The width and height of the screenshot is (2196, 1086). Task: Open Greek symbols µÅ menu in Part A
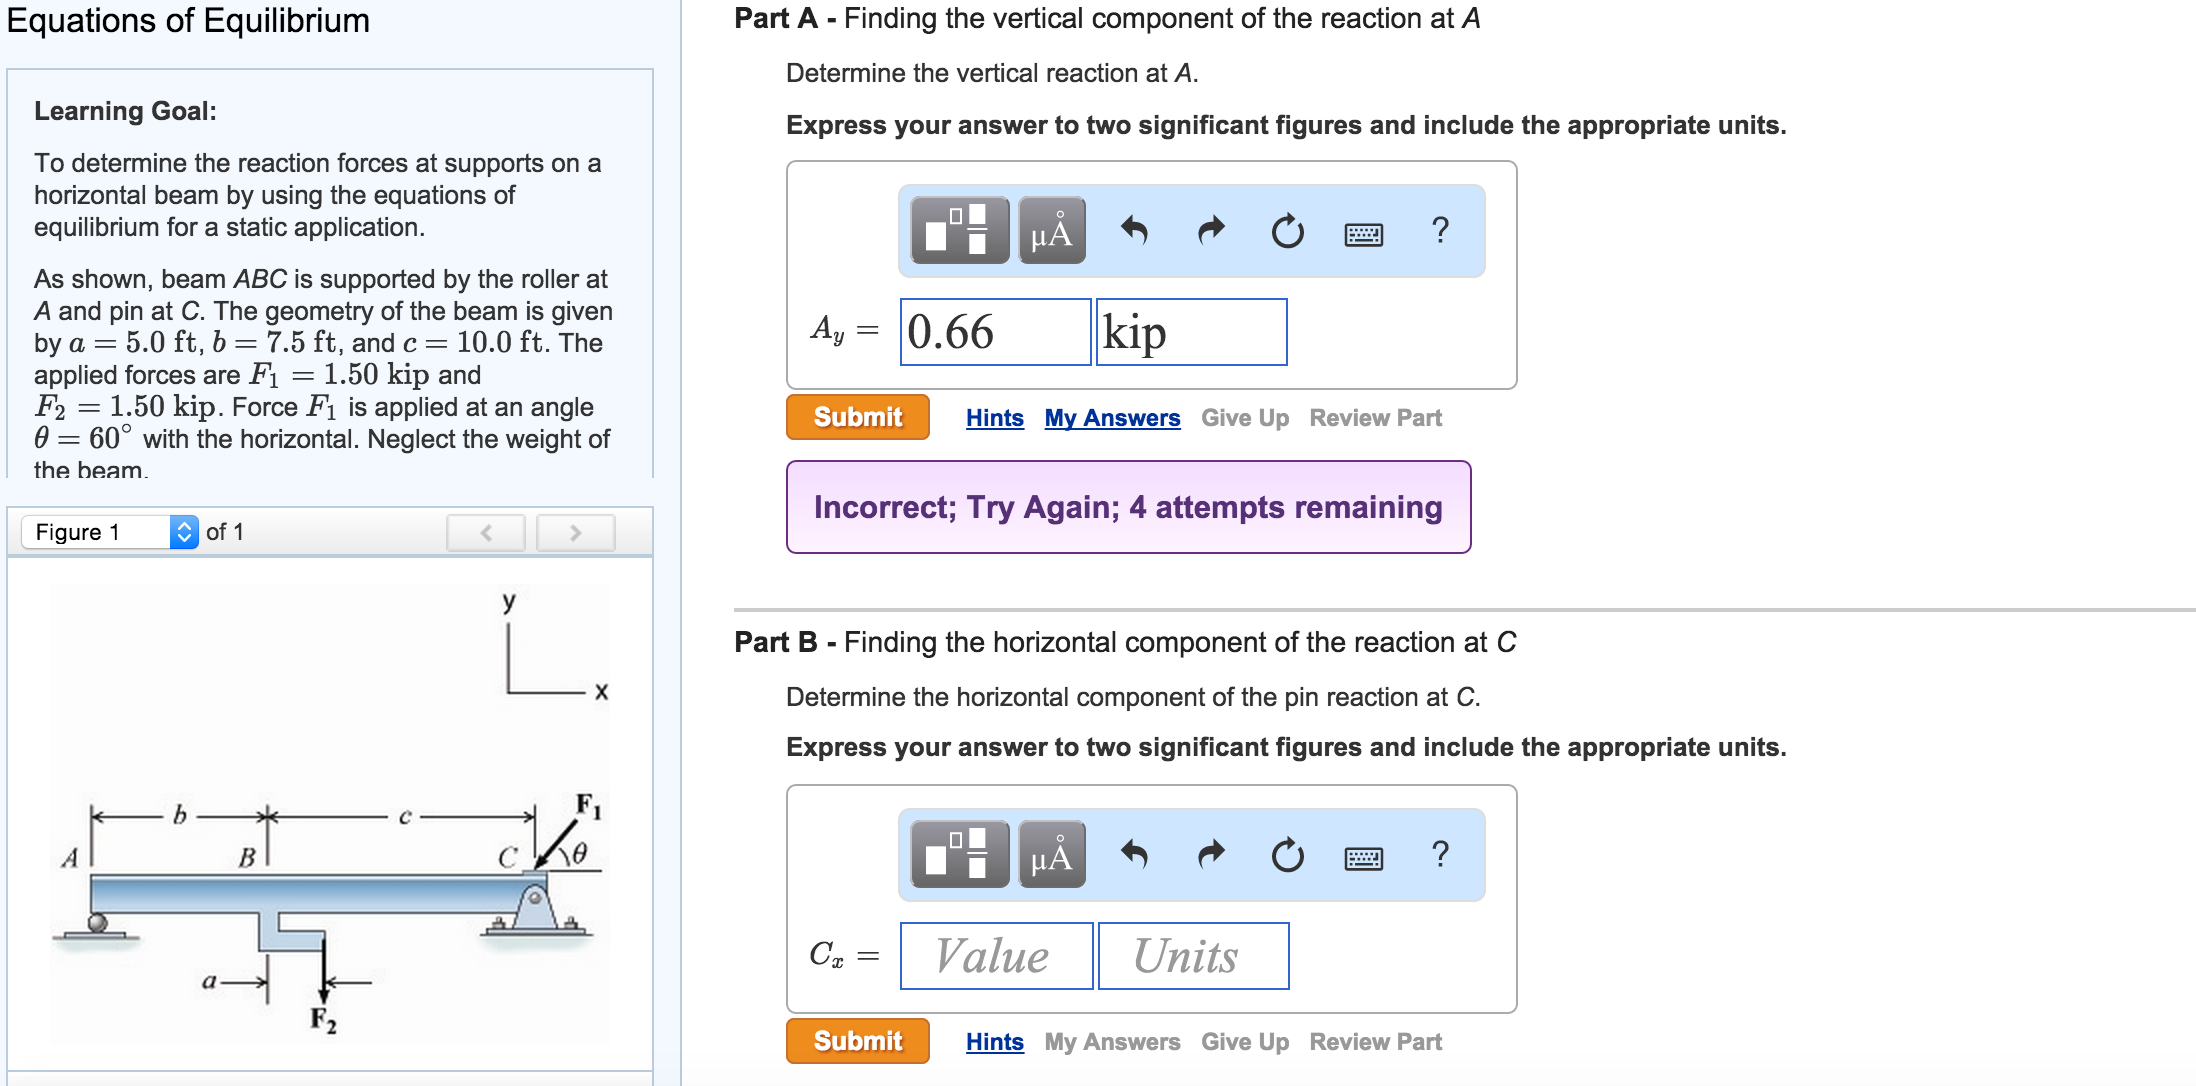pyautogui.click(x=1052, y=231)
